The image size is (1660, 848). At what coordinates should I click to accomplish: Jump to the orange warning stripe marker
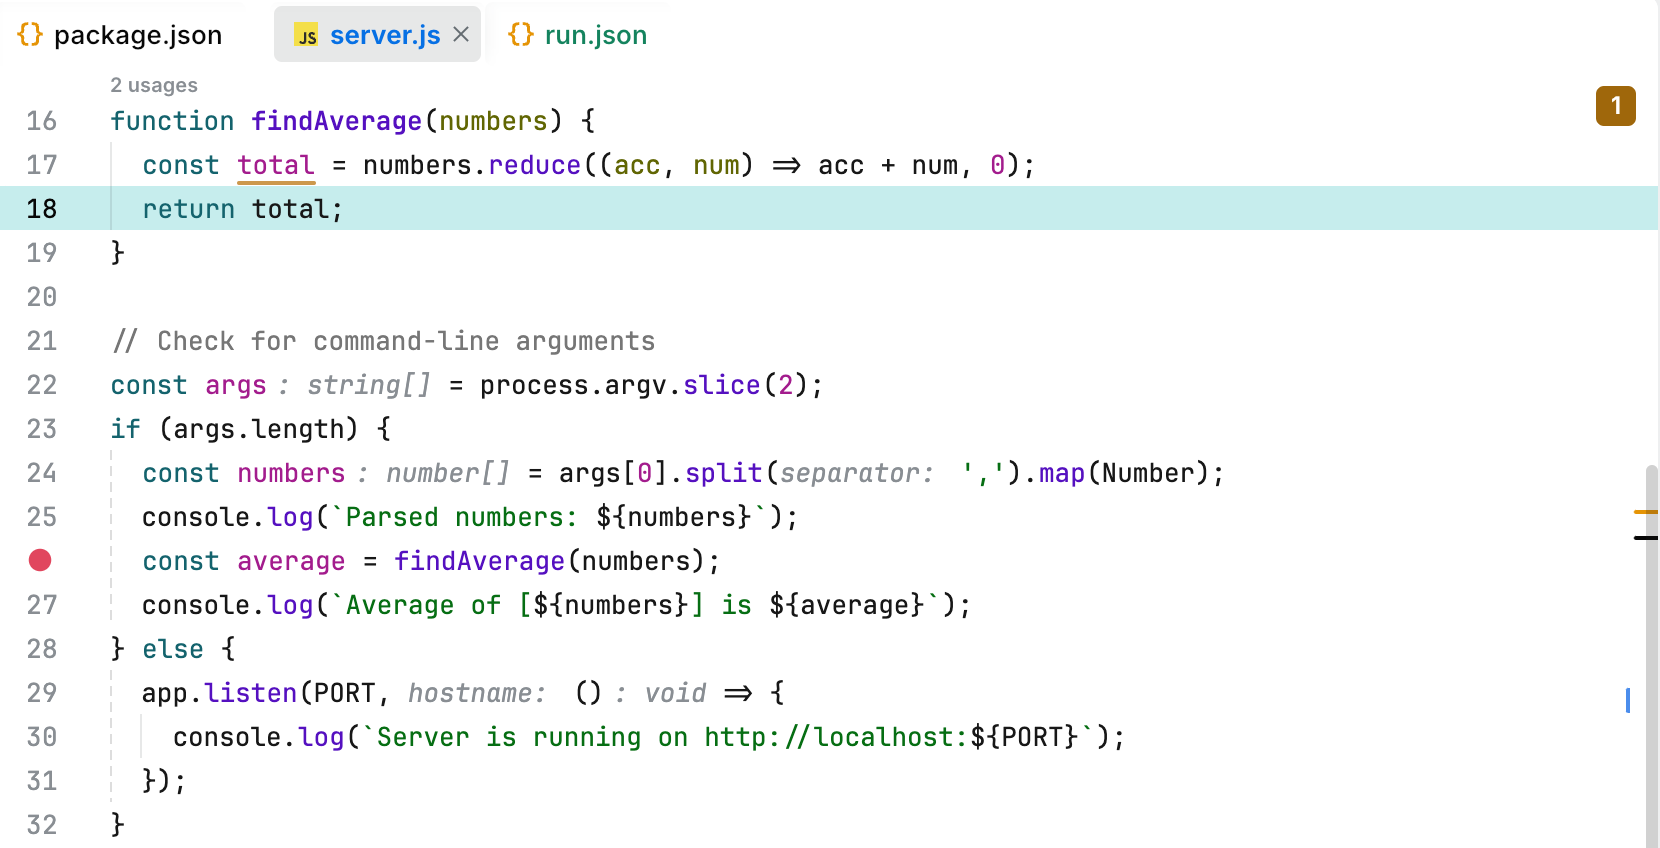click(1645, 512)
